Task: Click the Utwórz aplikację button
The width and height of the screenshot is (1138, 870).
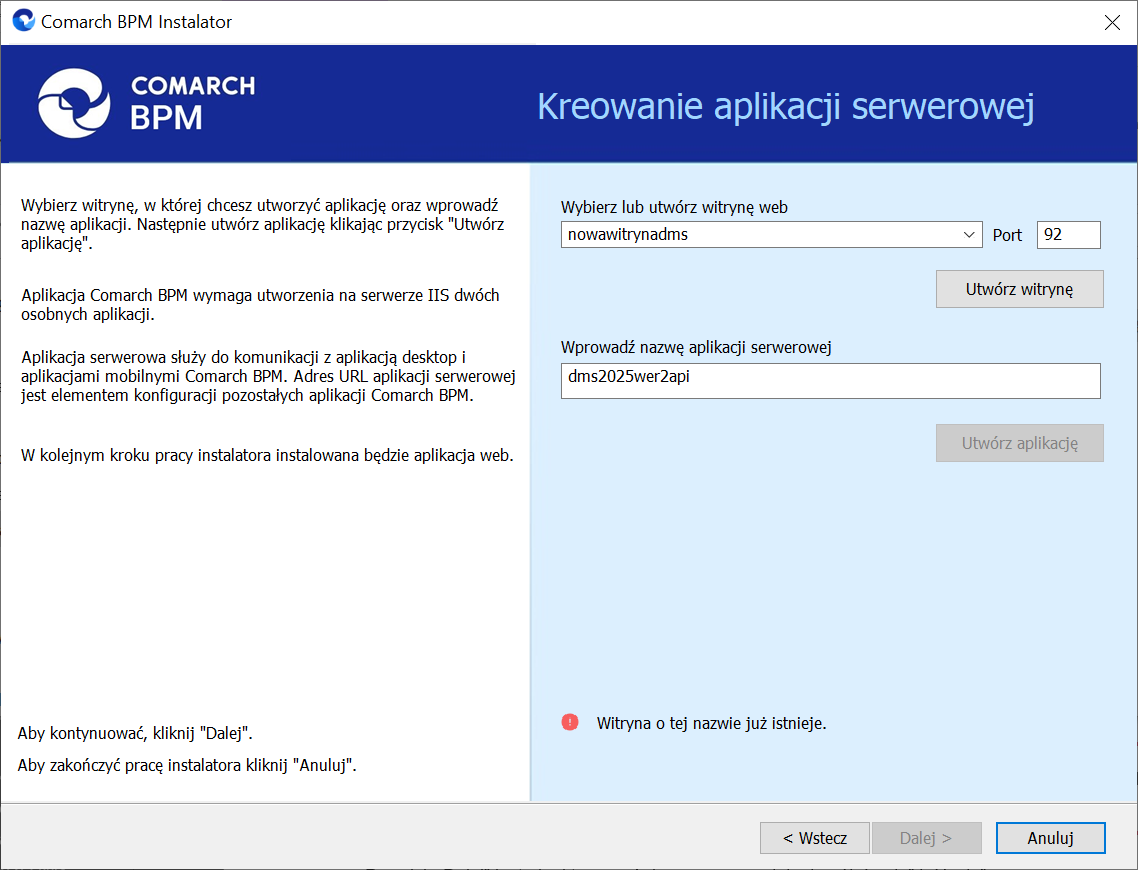Action: click(1019, 443)
